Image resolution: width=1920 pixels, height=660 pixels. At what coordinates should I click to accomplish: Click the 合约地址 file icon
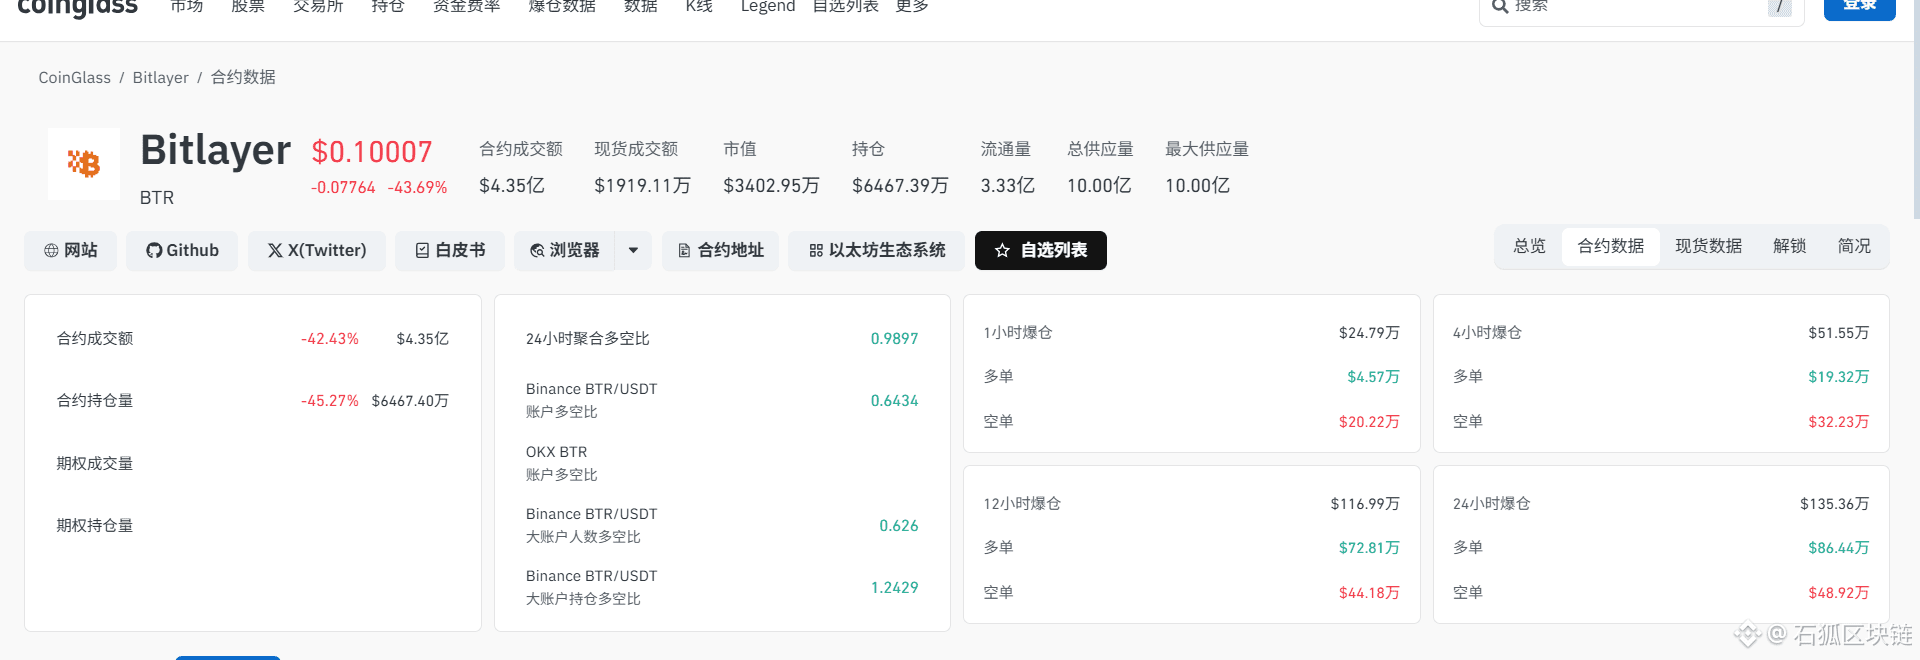click(684, 251)
